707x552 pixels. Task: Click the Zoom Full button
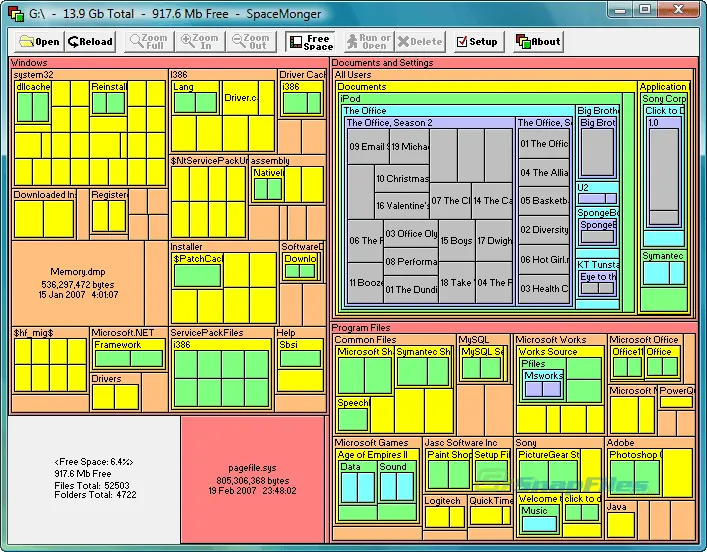coord(149,41)
